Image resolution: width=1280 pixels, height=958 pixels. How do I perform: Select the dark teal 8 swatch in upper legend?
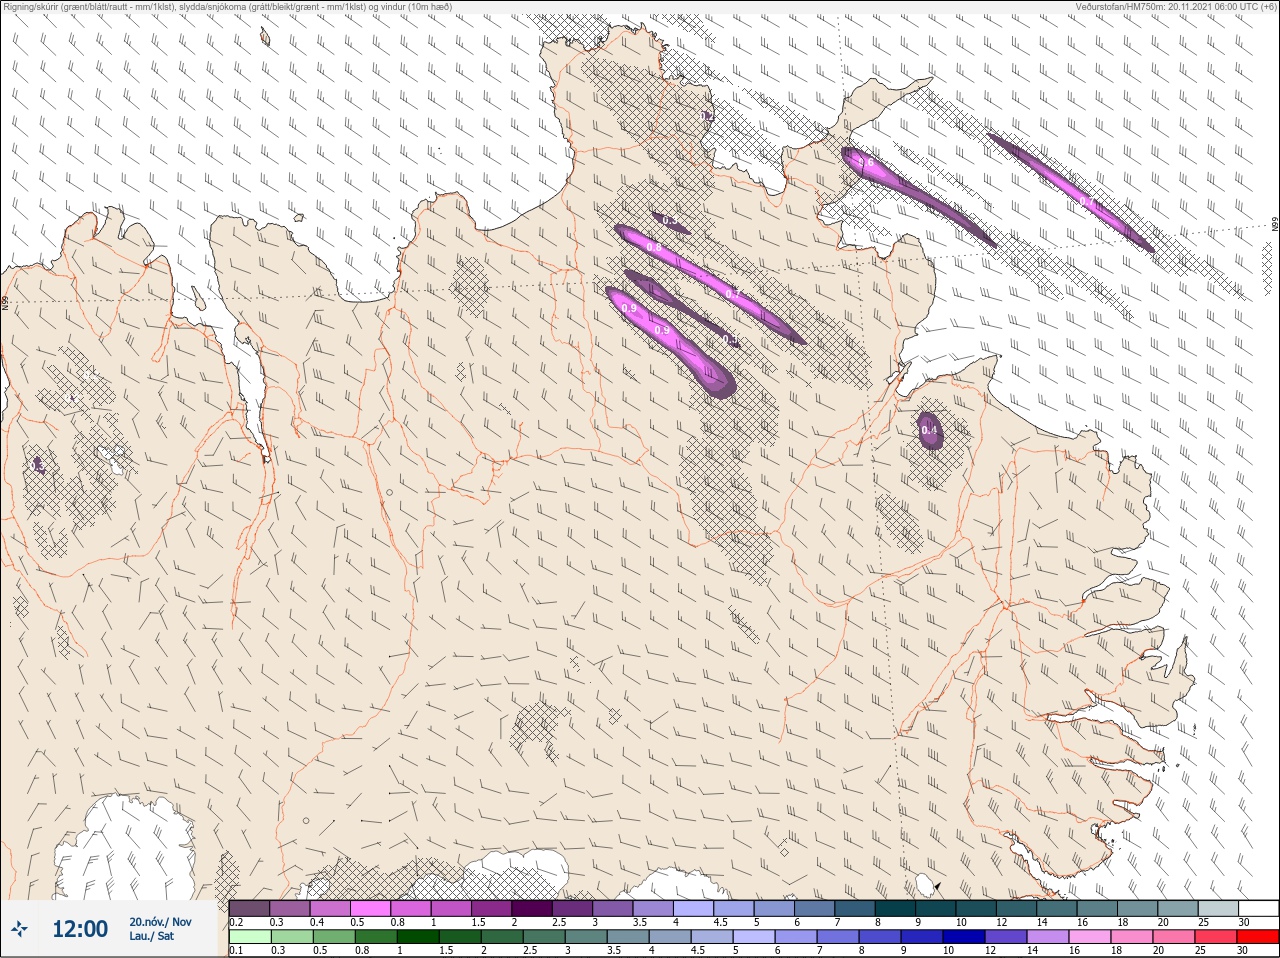(895, 908)
